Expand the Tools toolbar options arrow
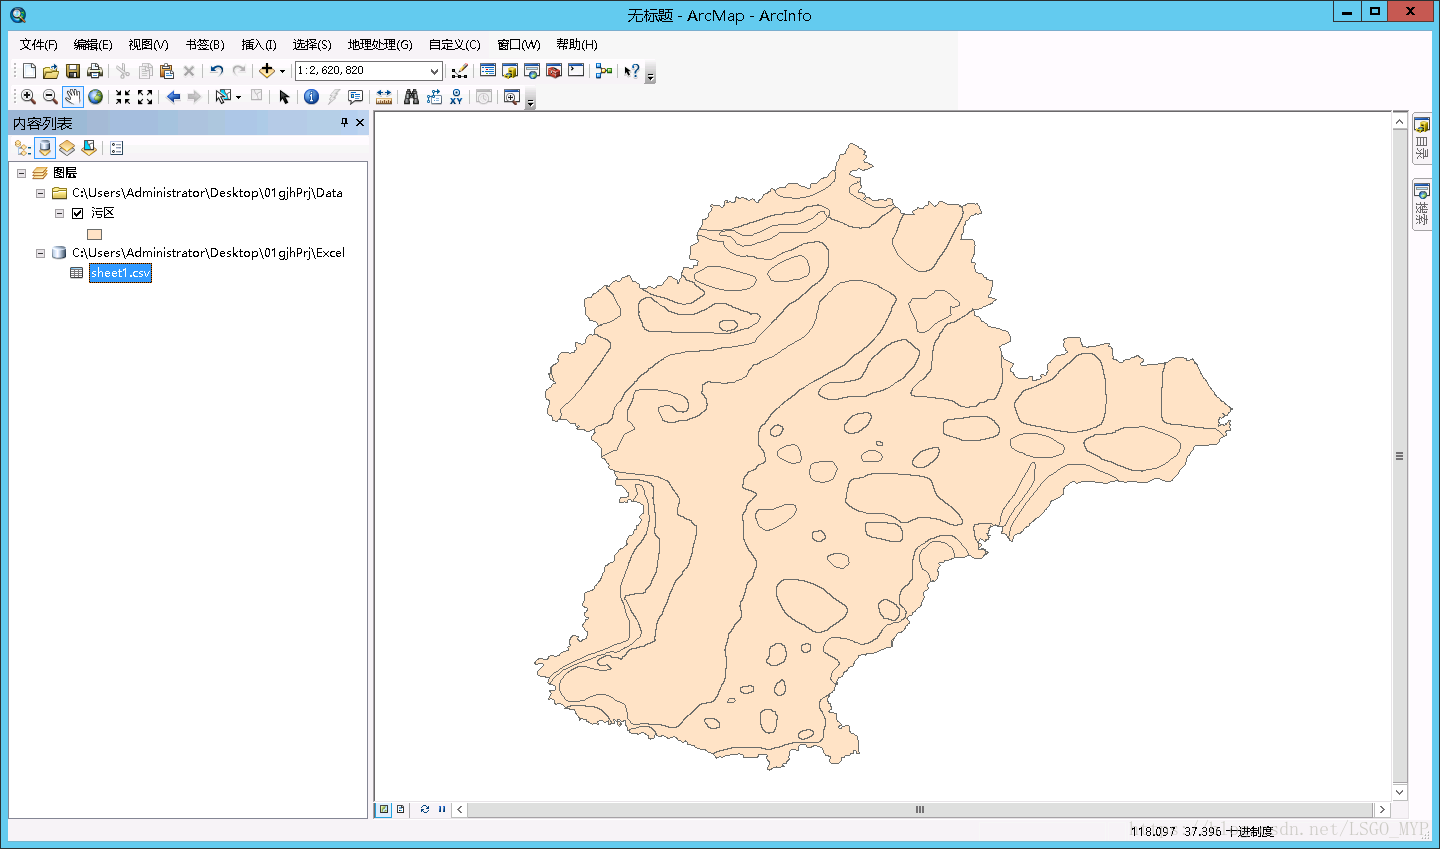The width and height of the screenshot is (1440, 849). [530, 101]
